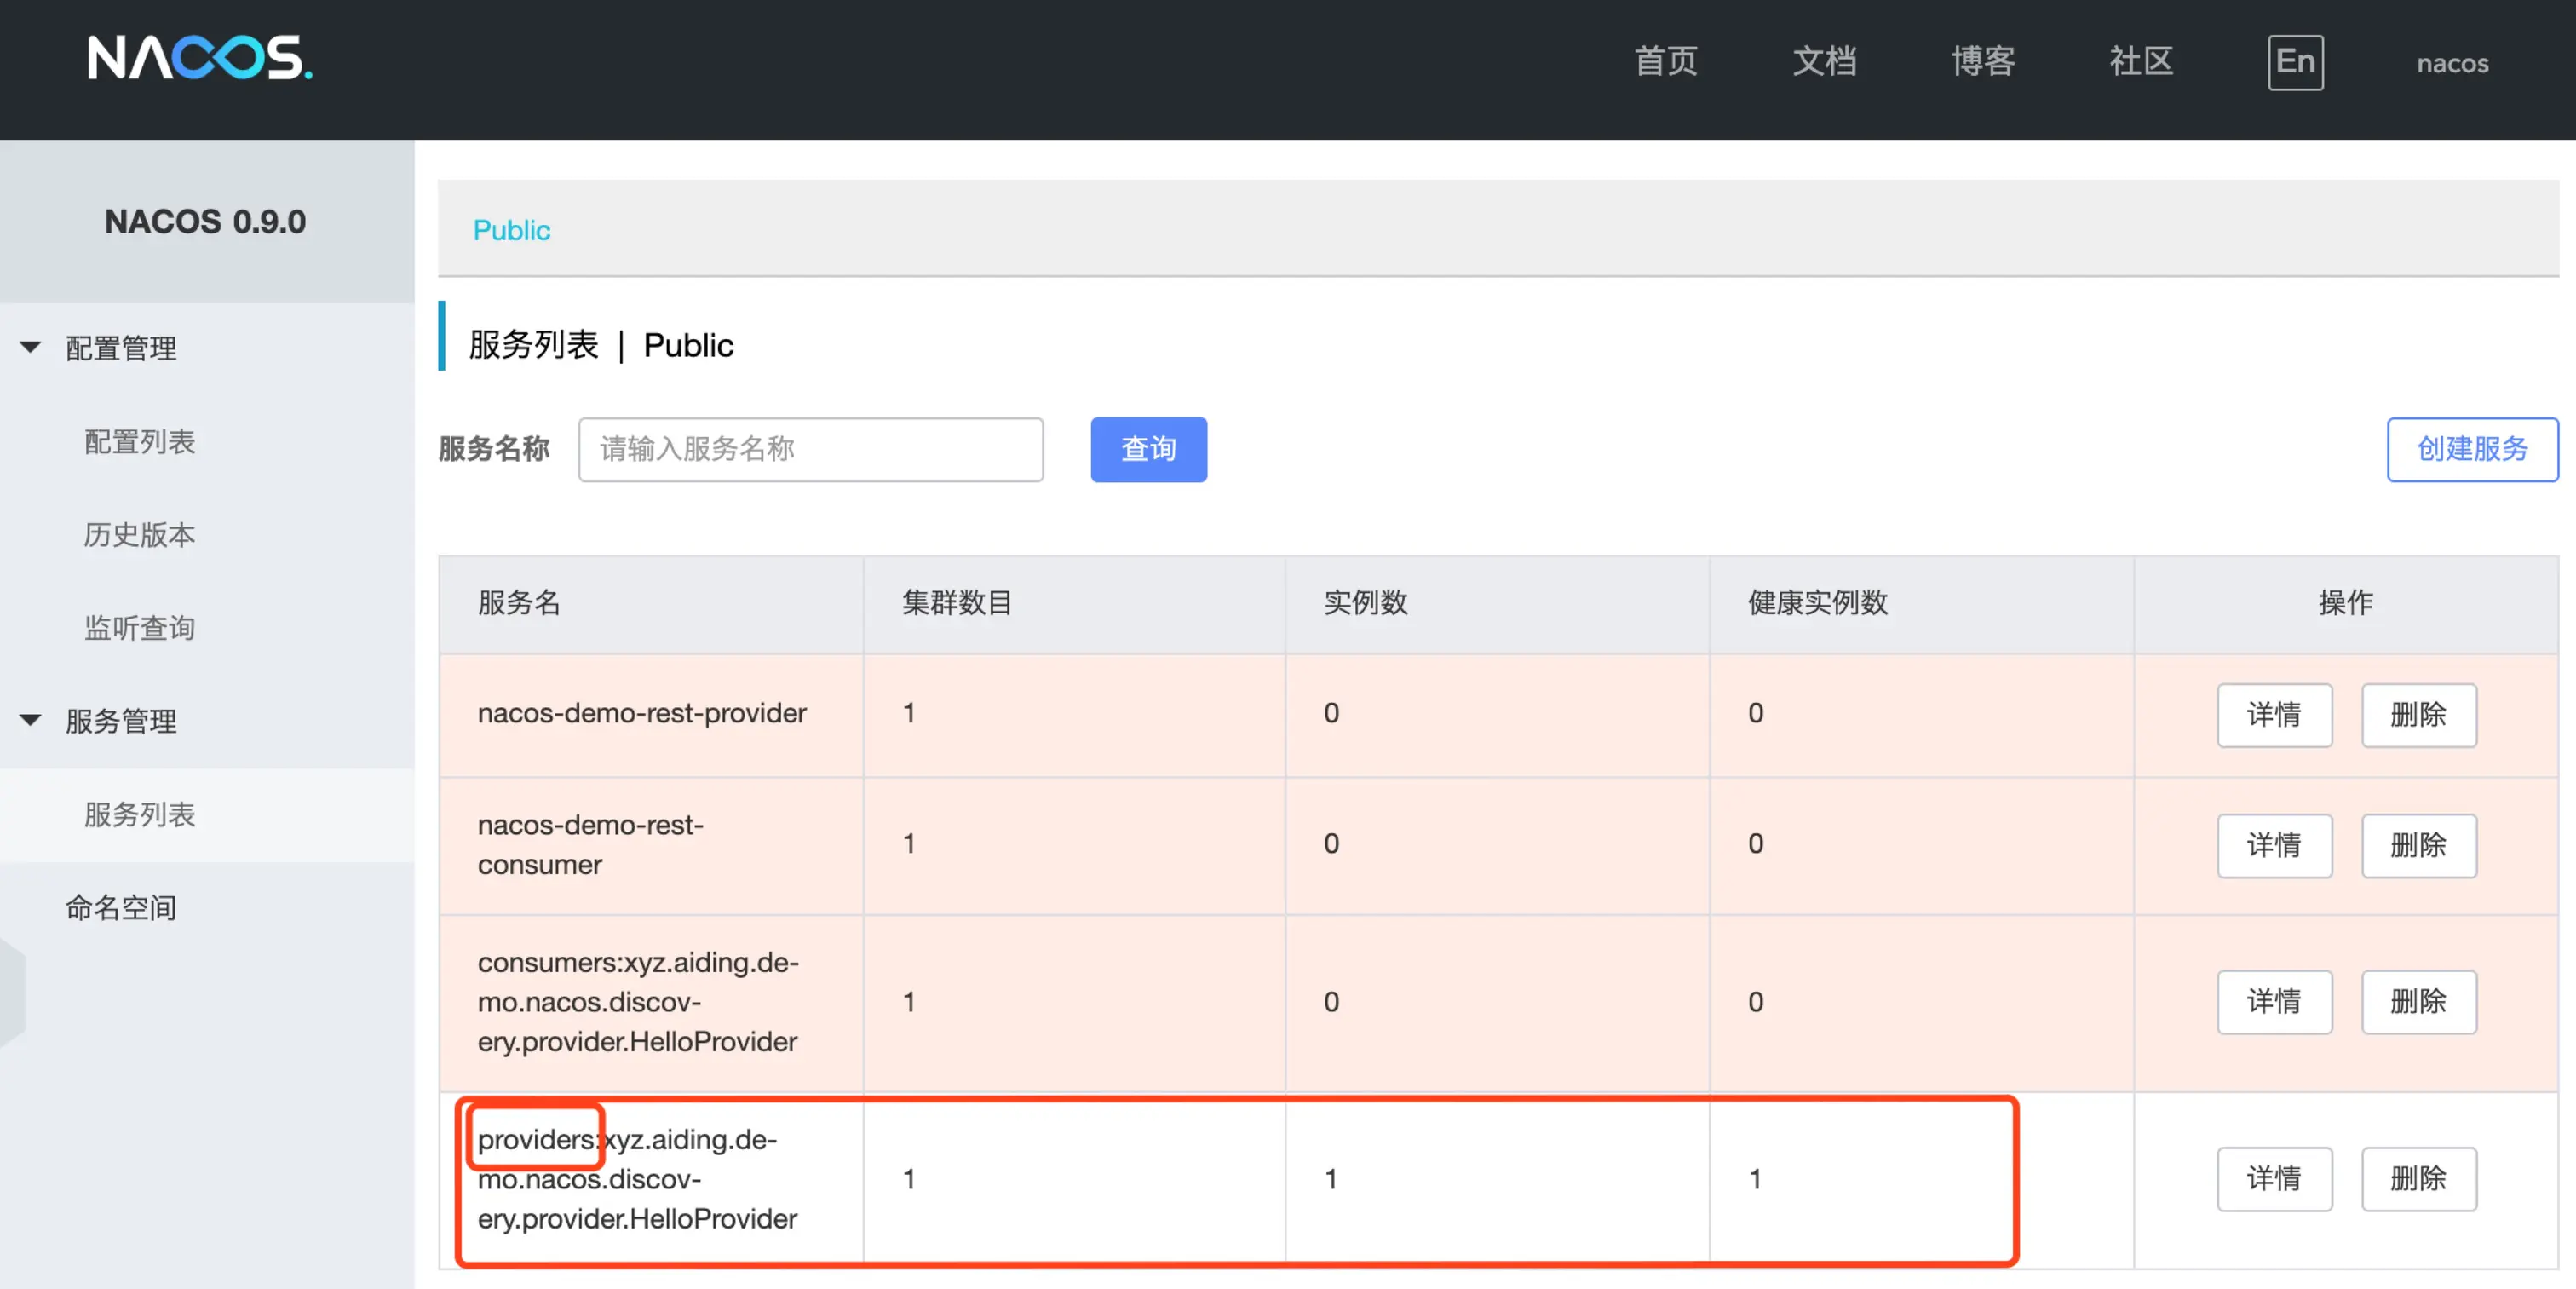Open the 博客 nav link

click(x=1982, y=62)
